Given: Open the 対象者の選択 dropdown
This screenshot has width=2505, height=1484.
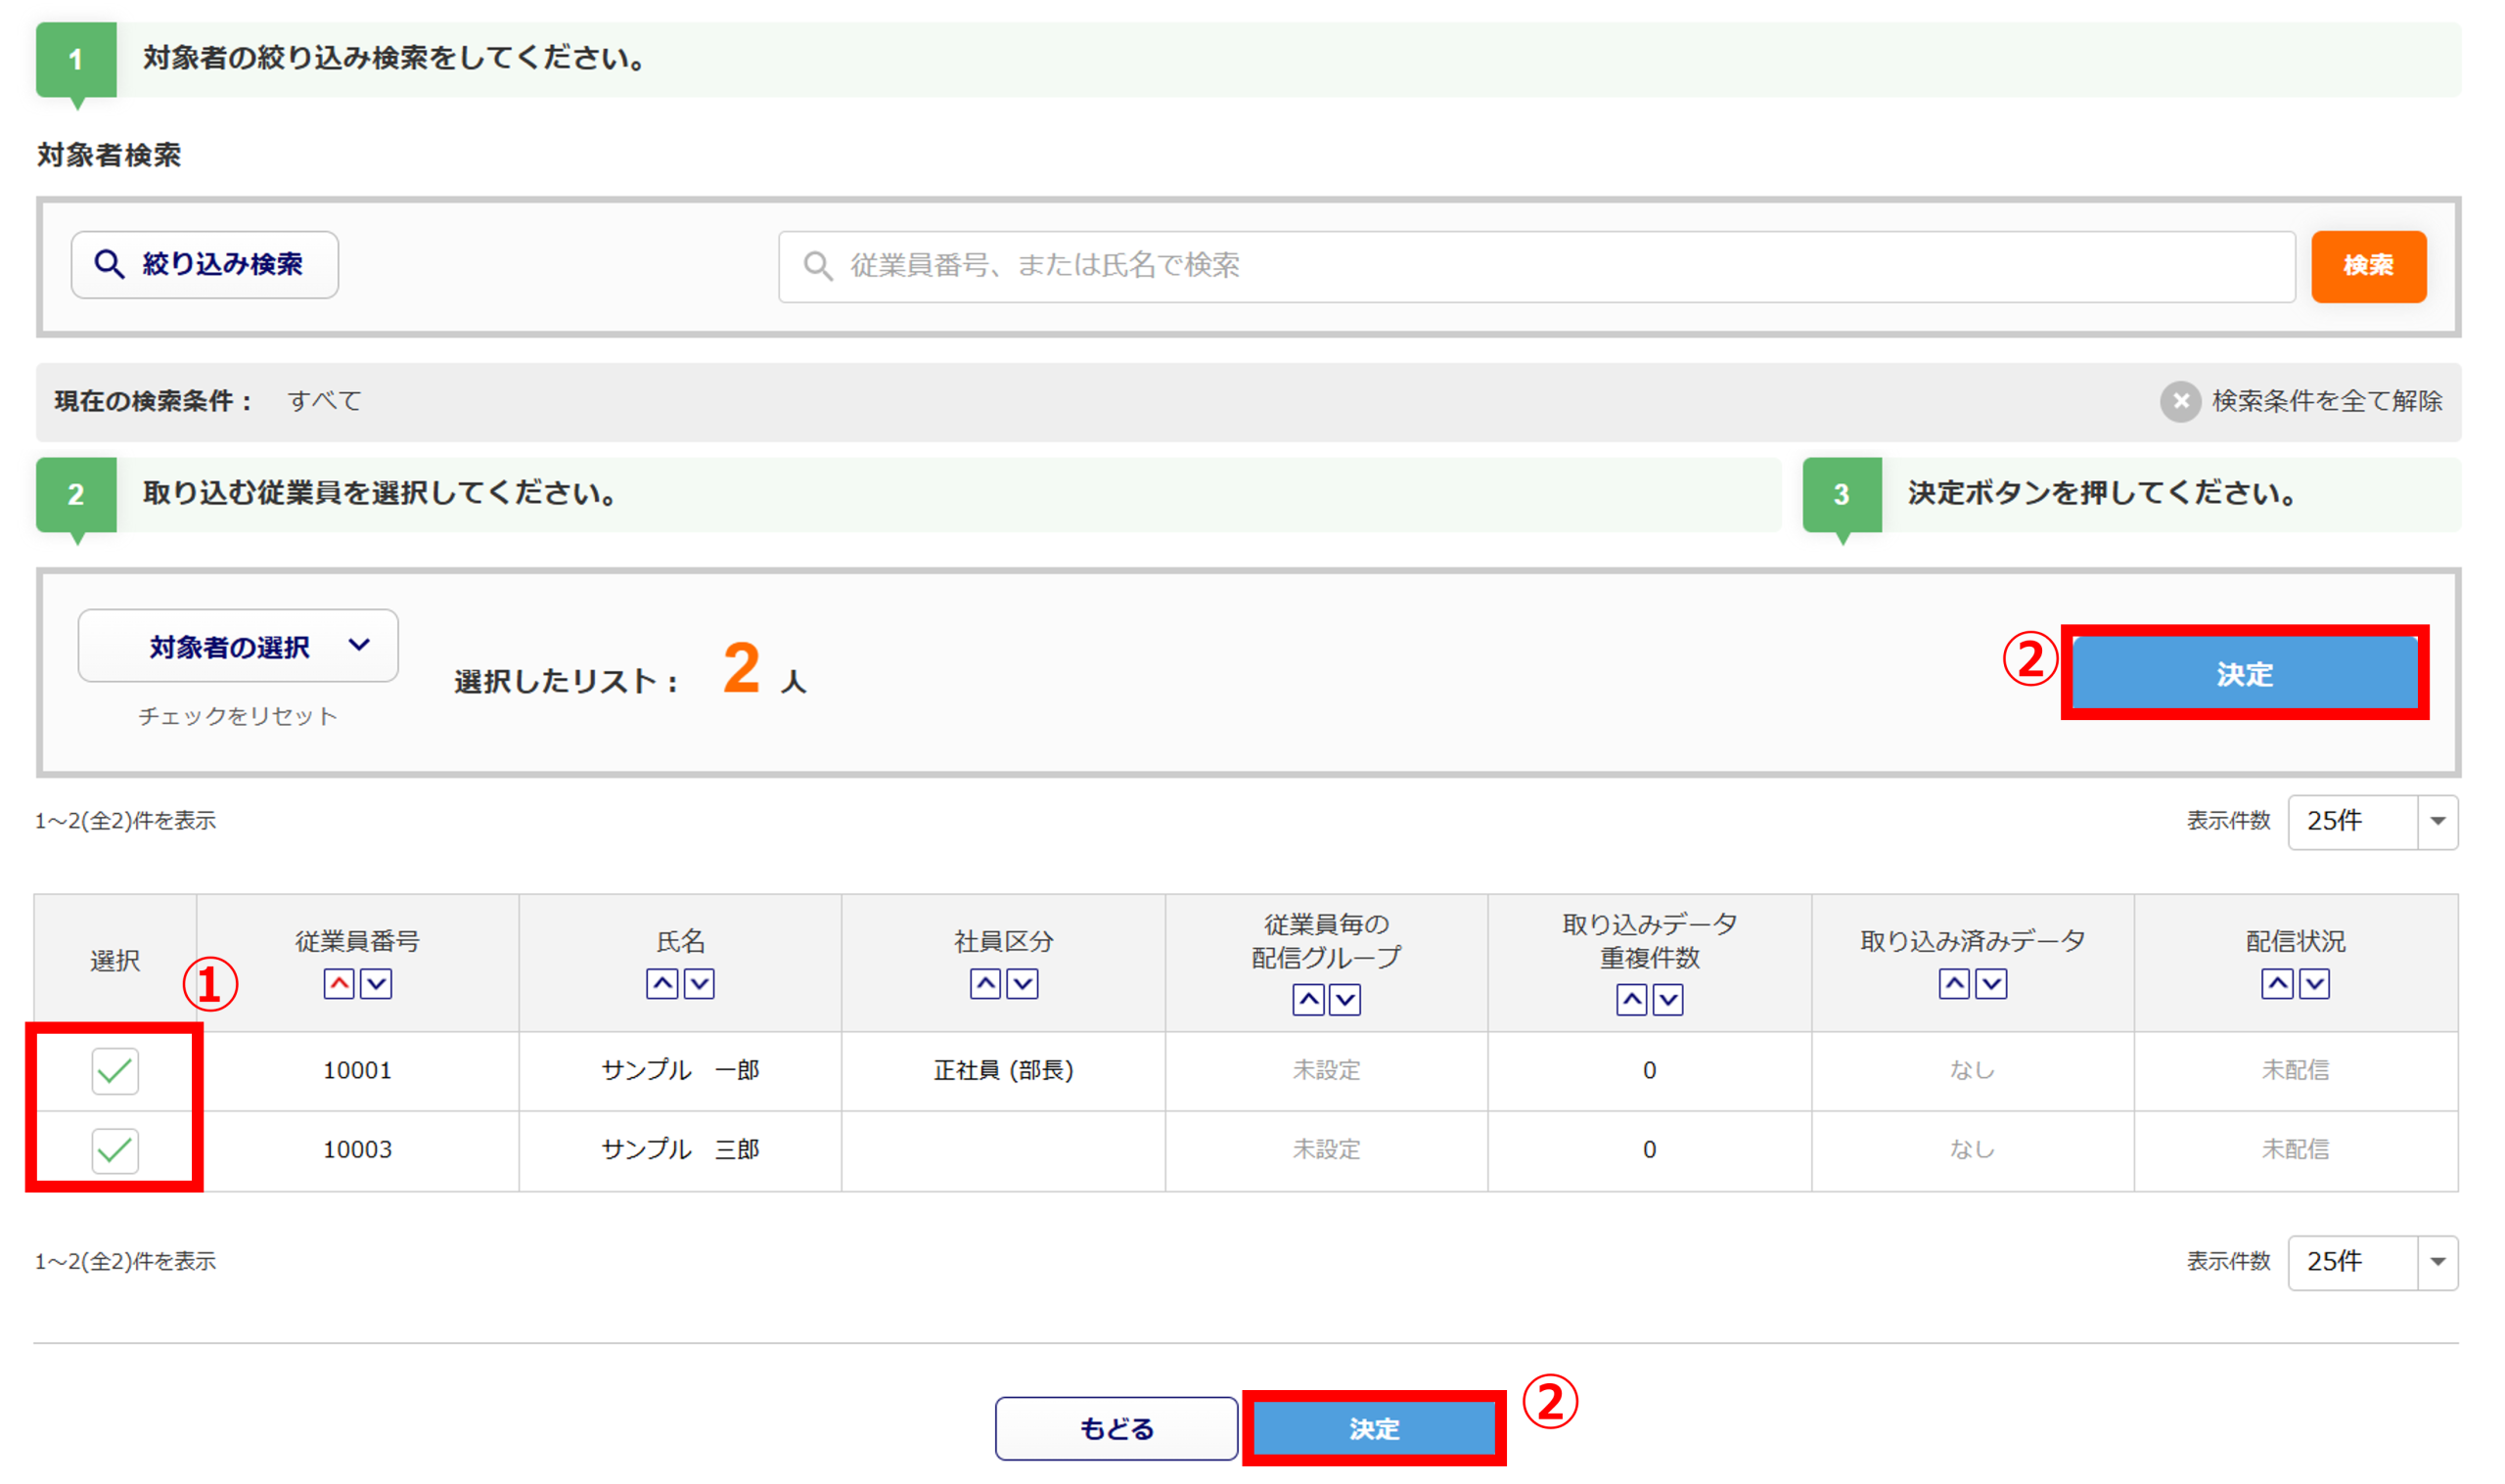Looking at the screenshot, I should pyautogui.click(x=238, y=646).
